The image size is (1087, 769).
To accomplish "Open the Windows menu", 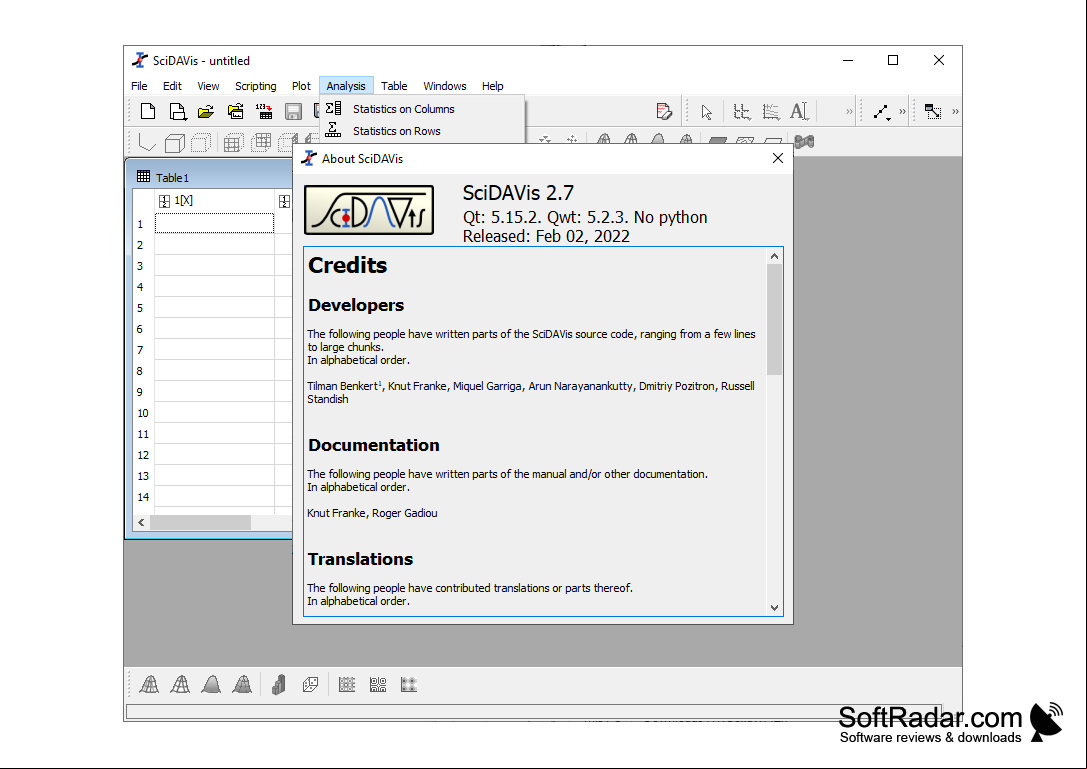I will [x=445, y=86].
